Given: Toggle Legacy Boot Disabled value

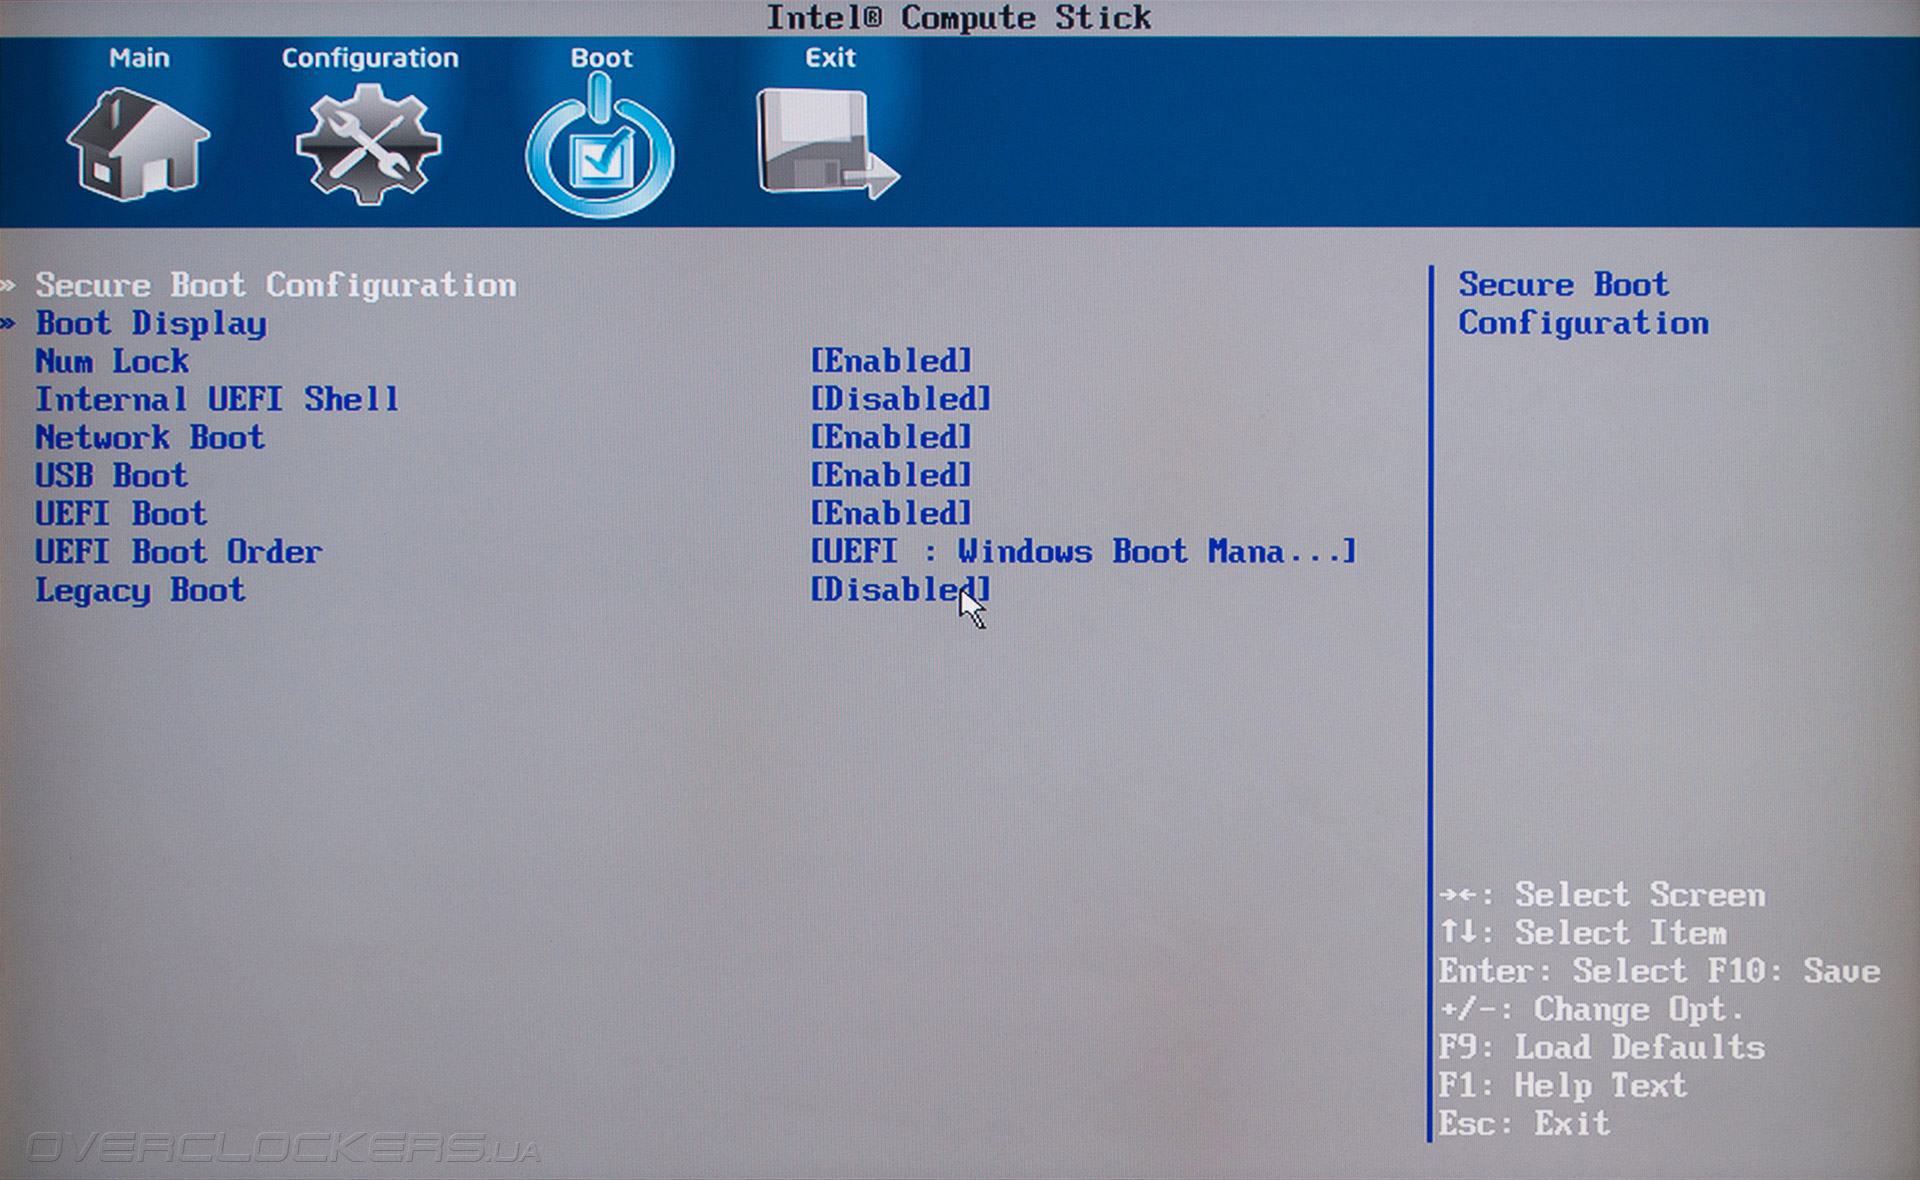Looking at the screenshot, I should pyautogui.click(x=898, y=590).
